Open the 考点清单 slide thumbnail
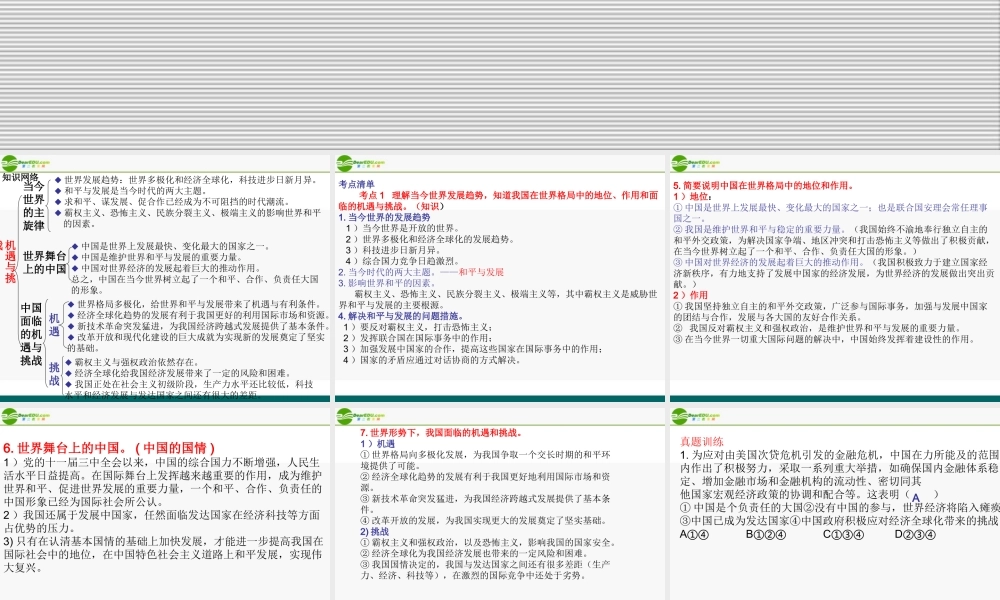Image resolution: width=1000 pixels, height=600 pixels. (500, 277)
